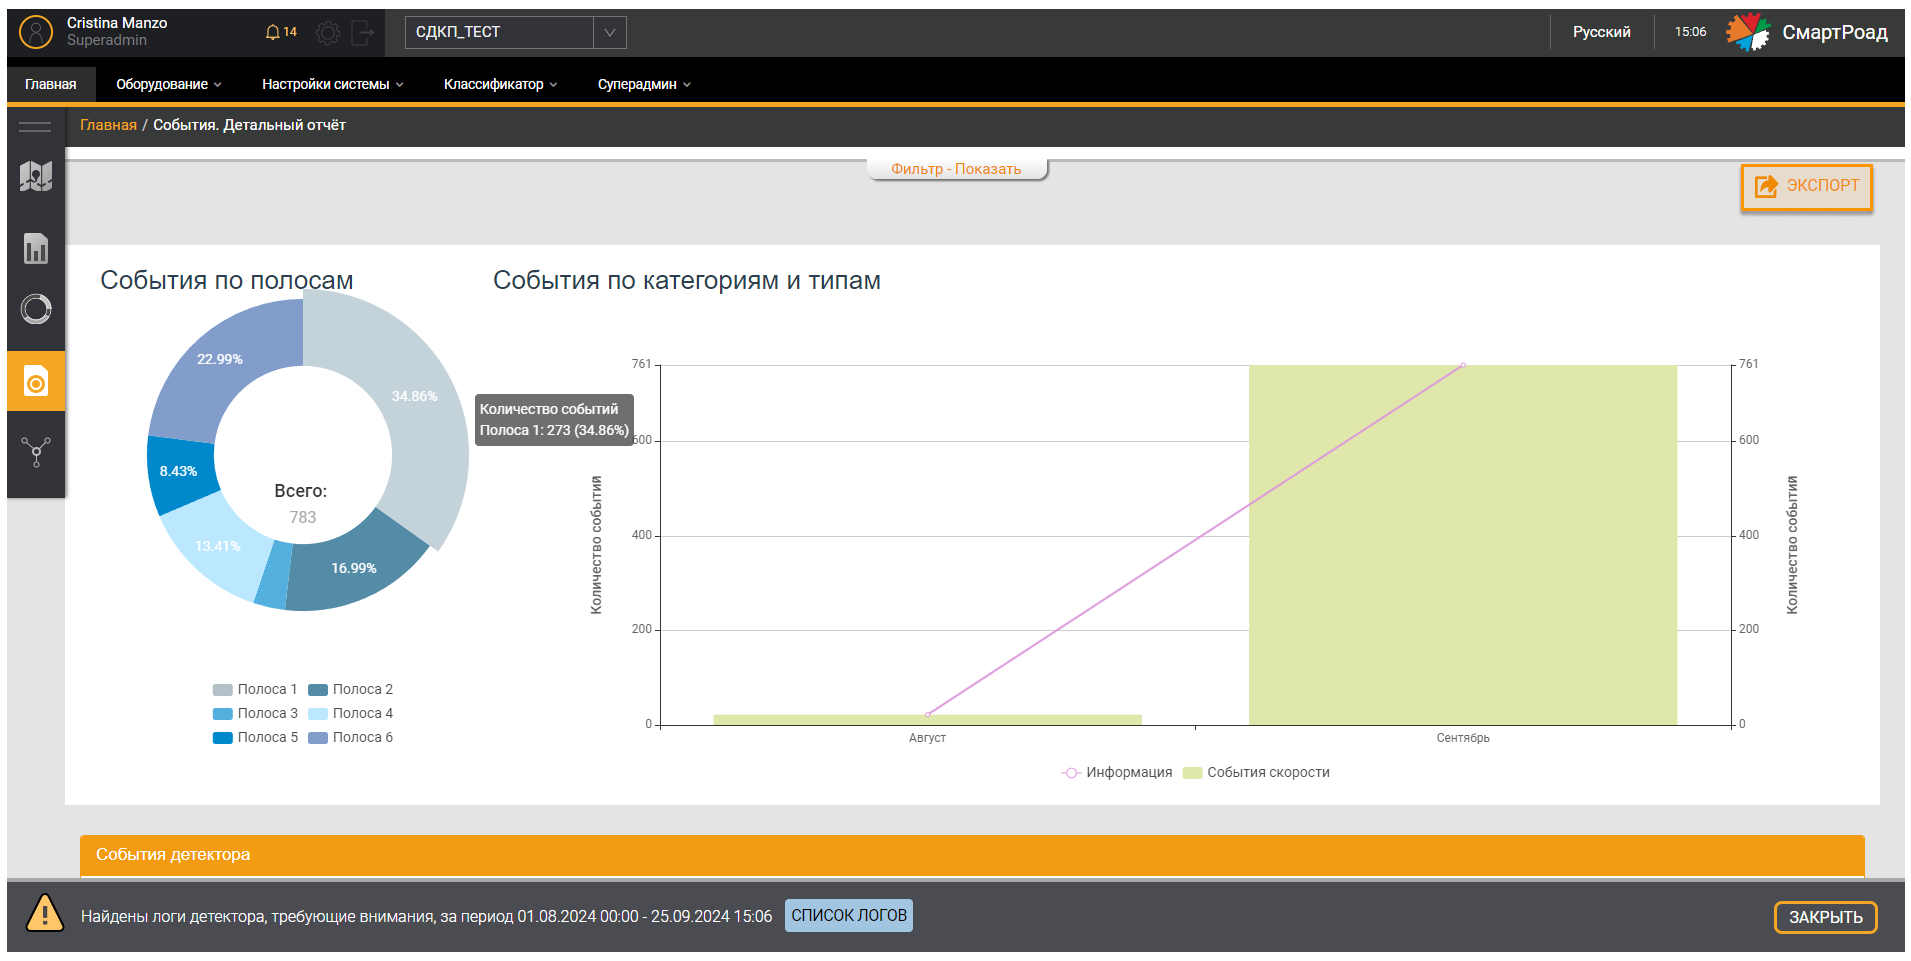Follow the Главная breadcrumb link
The image size is (1911, 961).
pos(108,125)
